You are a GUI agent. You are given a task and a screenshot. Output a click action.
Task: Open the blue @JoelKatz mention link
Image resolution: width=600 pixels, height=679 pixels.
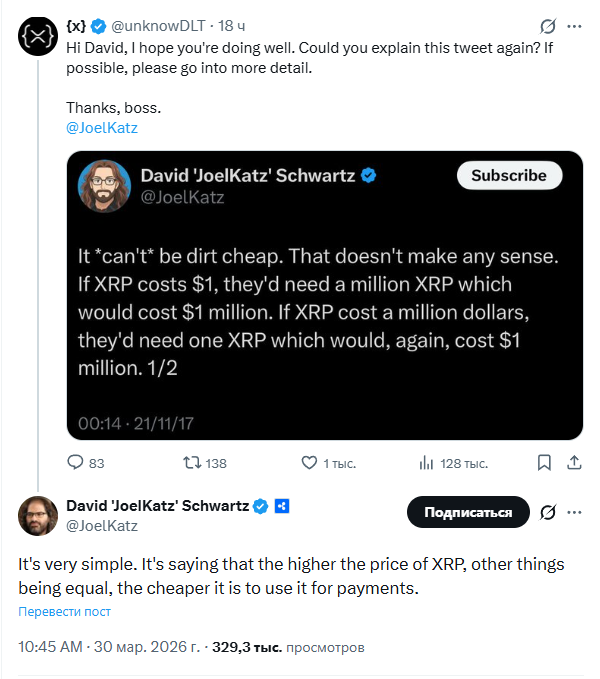coord(101,128)
